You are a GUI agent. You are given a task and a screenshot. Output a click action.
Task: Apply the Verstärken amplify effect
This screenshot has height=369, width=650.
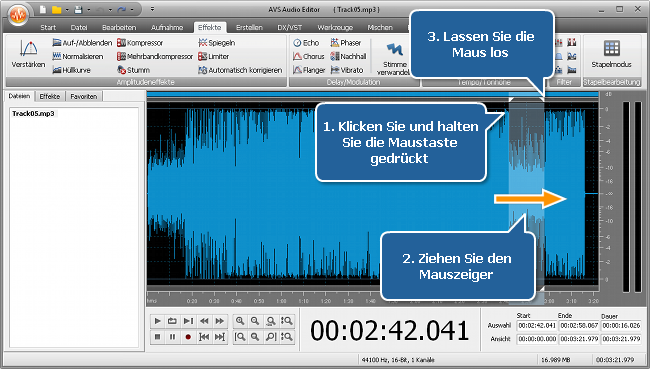coord(28,54)
